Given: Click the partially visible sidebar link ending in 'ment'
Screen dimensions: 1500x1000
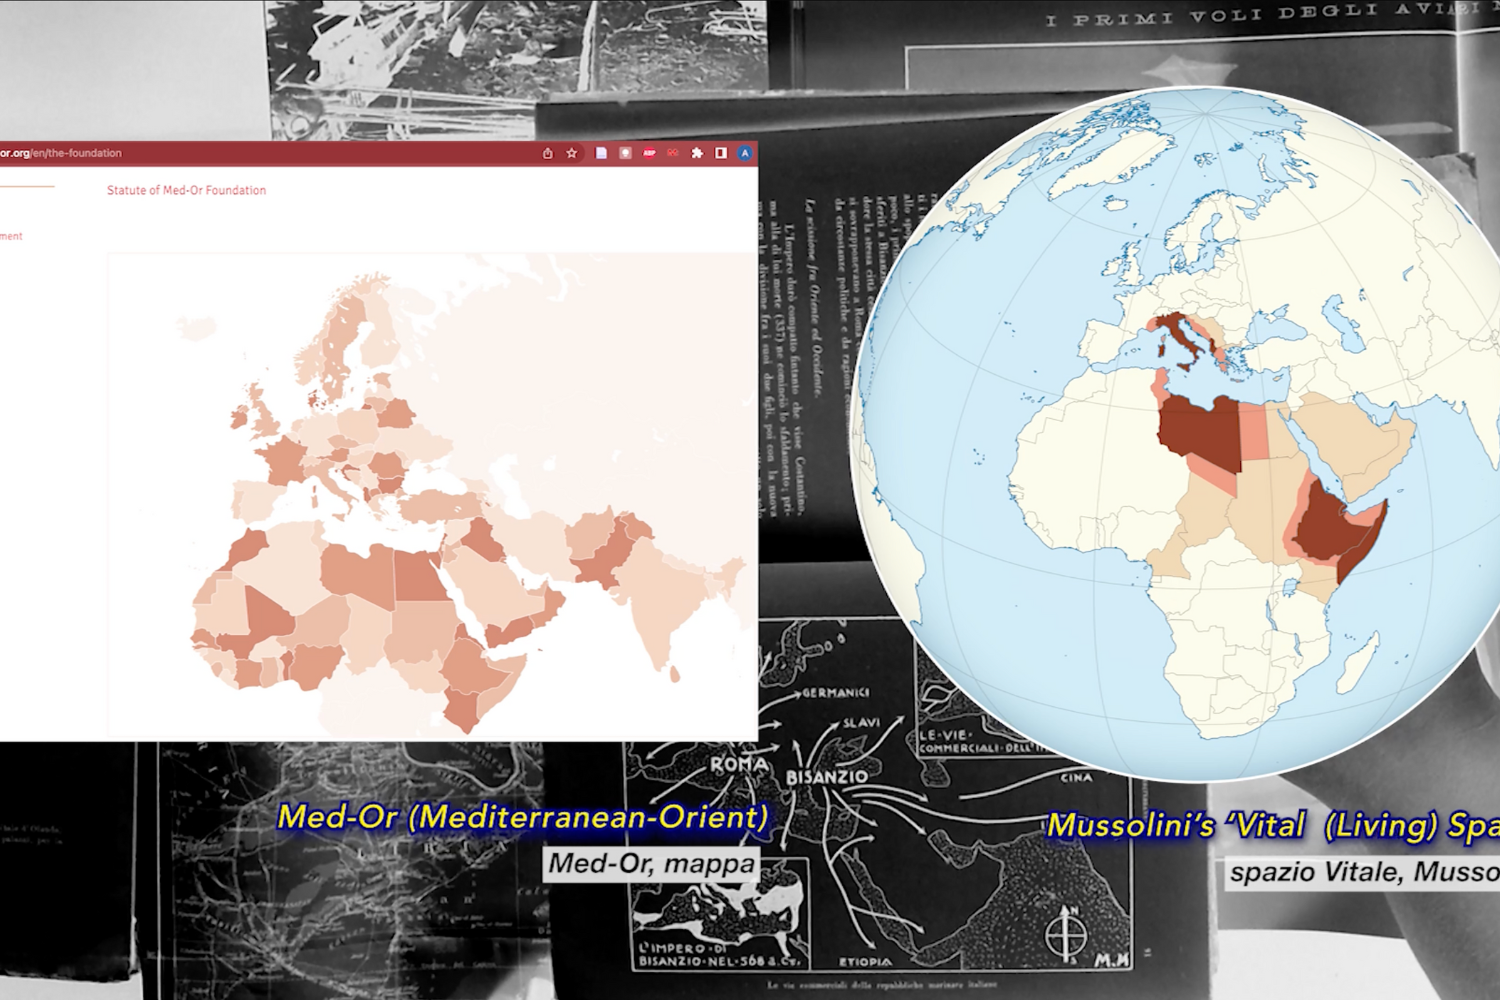Looking at the screenshot, I should (11, 236).
